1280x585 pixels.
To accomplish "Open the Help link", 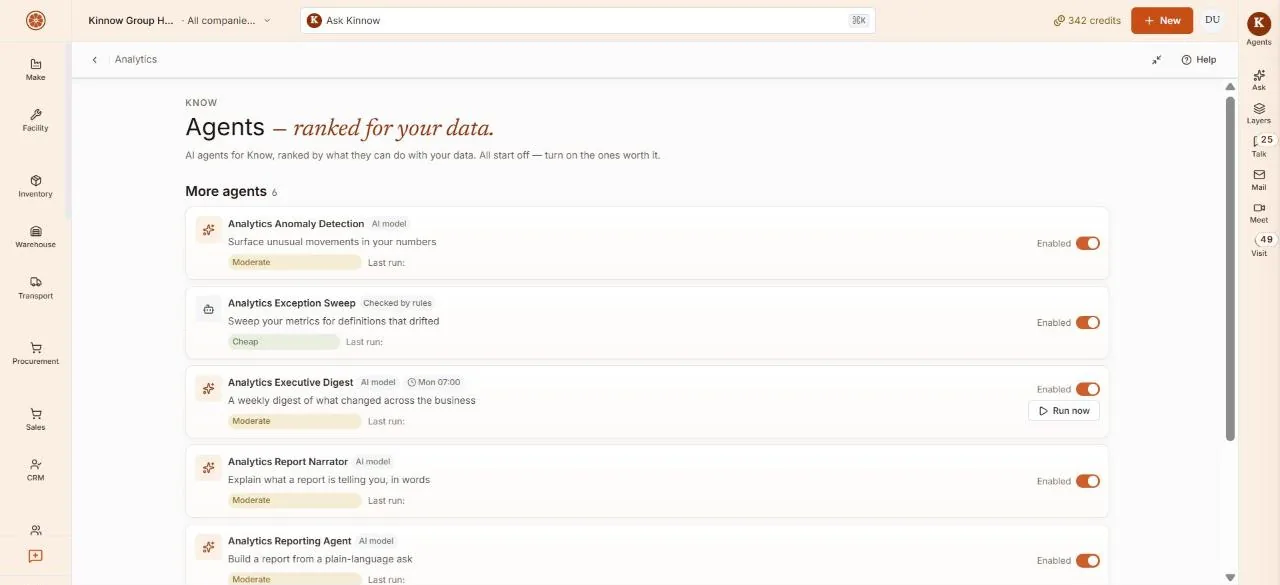I will click(1199, 60).
